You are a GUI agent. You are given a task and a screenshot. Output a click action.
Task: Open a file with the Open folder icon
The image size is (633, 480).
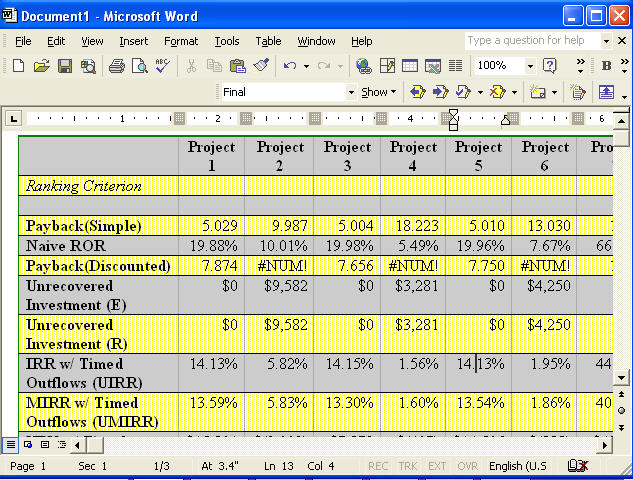click(41, 66)
